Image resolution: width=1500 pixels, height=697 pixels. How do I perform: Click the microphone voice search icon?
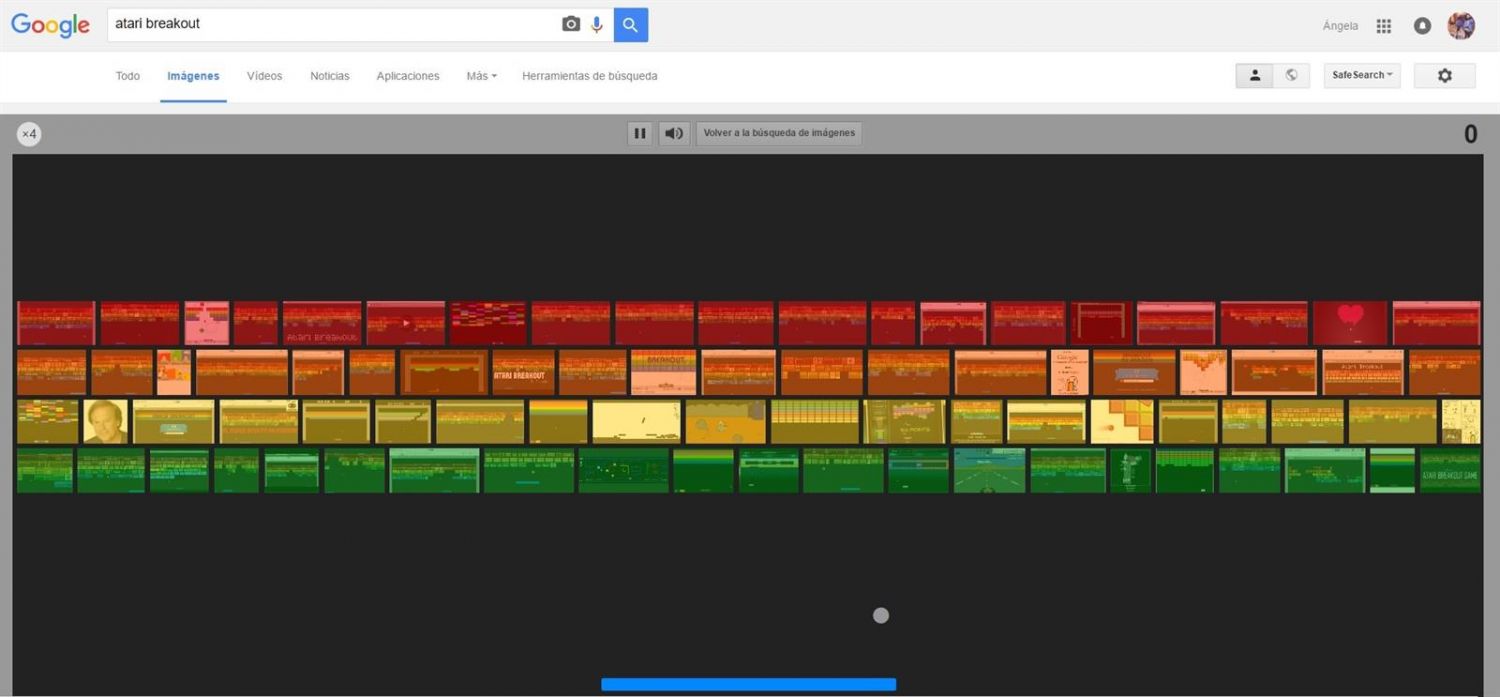click(x=597, y=24)
